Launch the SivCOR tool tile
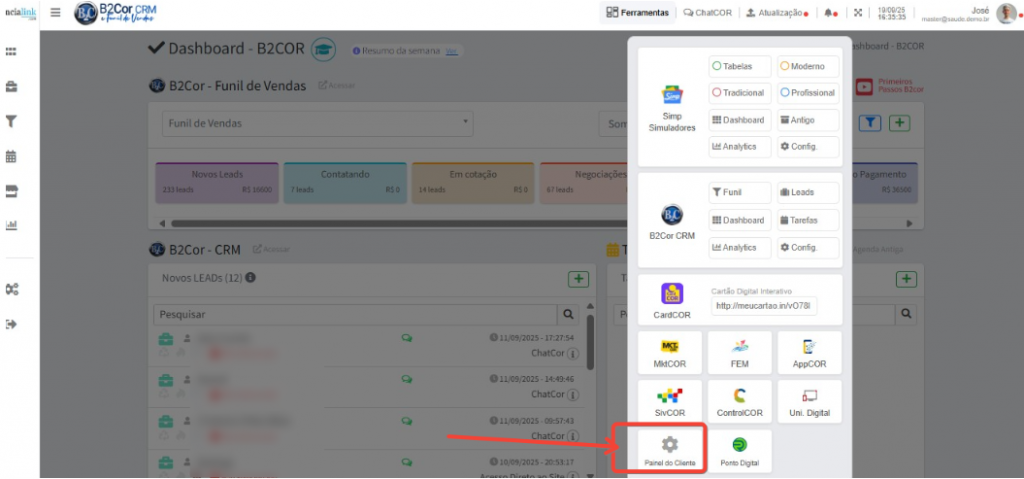Viewport: 1024px width, 479px height. coord(670,401)
